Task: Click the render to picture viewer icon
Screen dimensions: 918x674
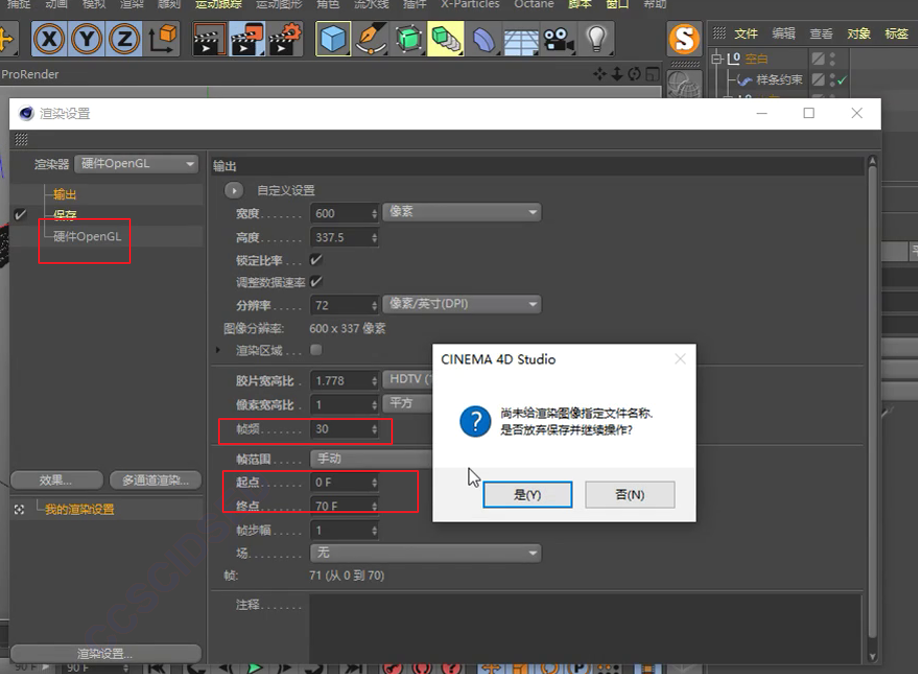Action: tap(248, 39)
